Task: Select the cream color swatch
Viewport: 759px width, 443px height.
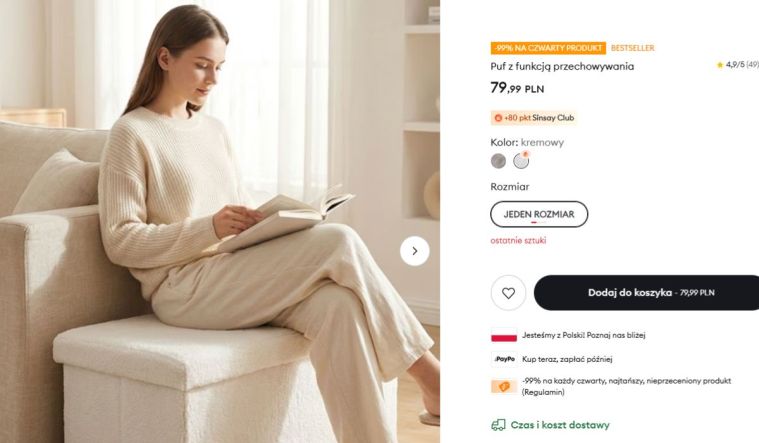Action: (521, 161)
